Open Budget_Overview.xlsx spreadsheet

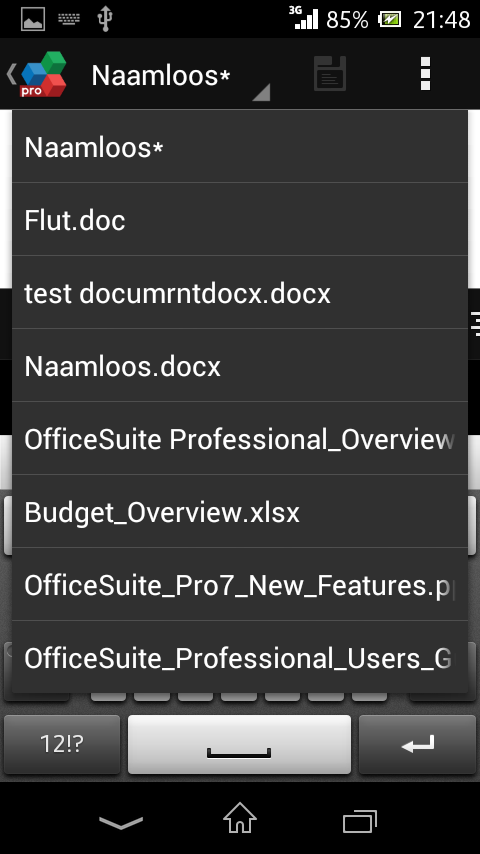(240, 511)
